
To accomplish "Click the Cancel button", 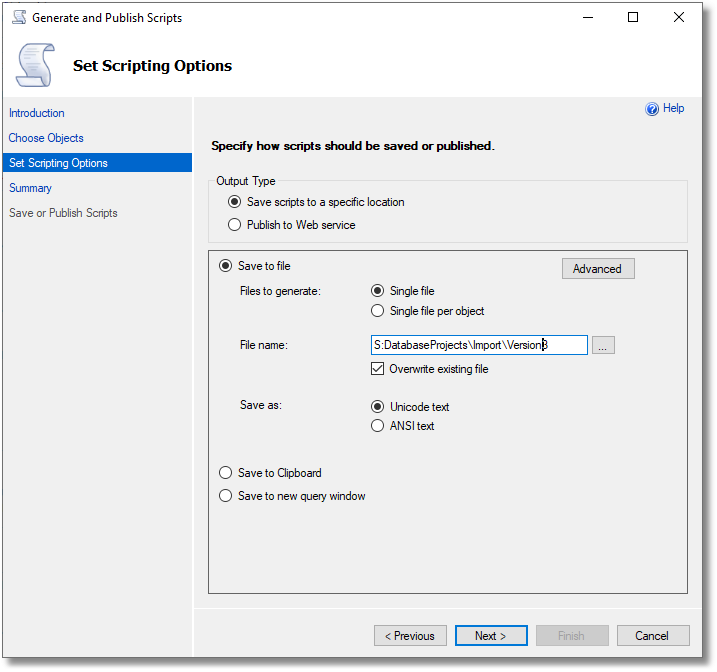I will (x=653, y=636).
